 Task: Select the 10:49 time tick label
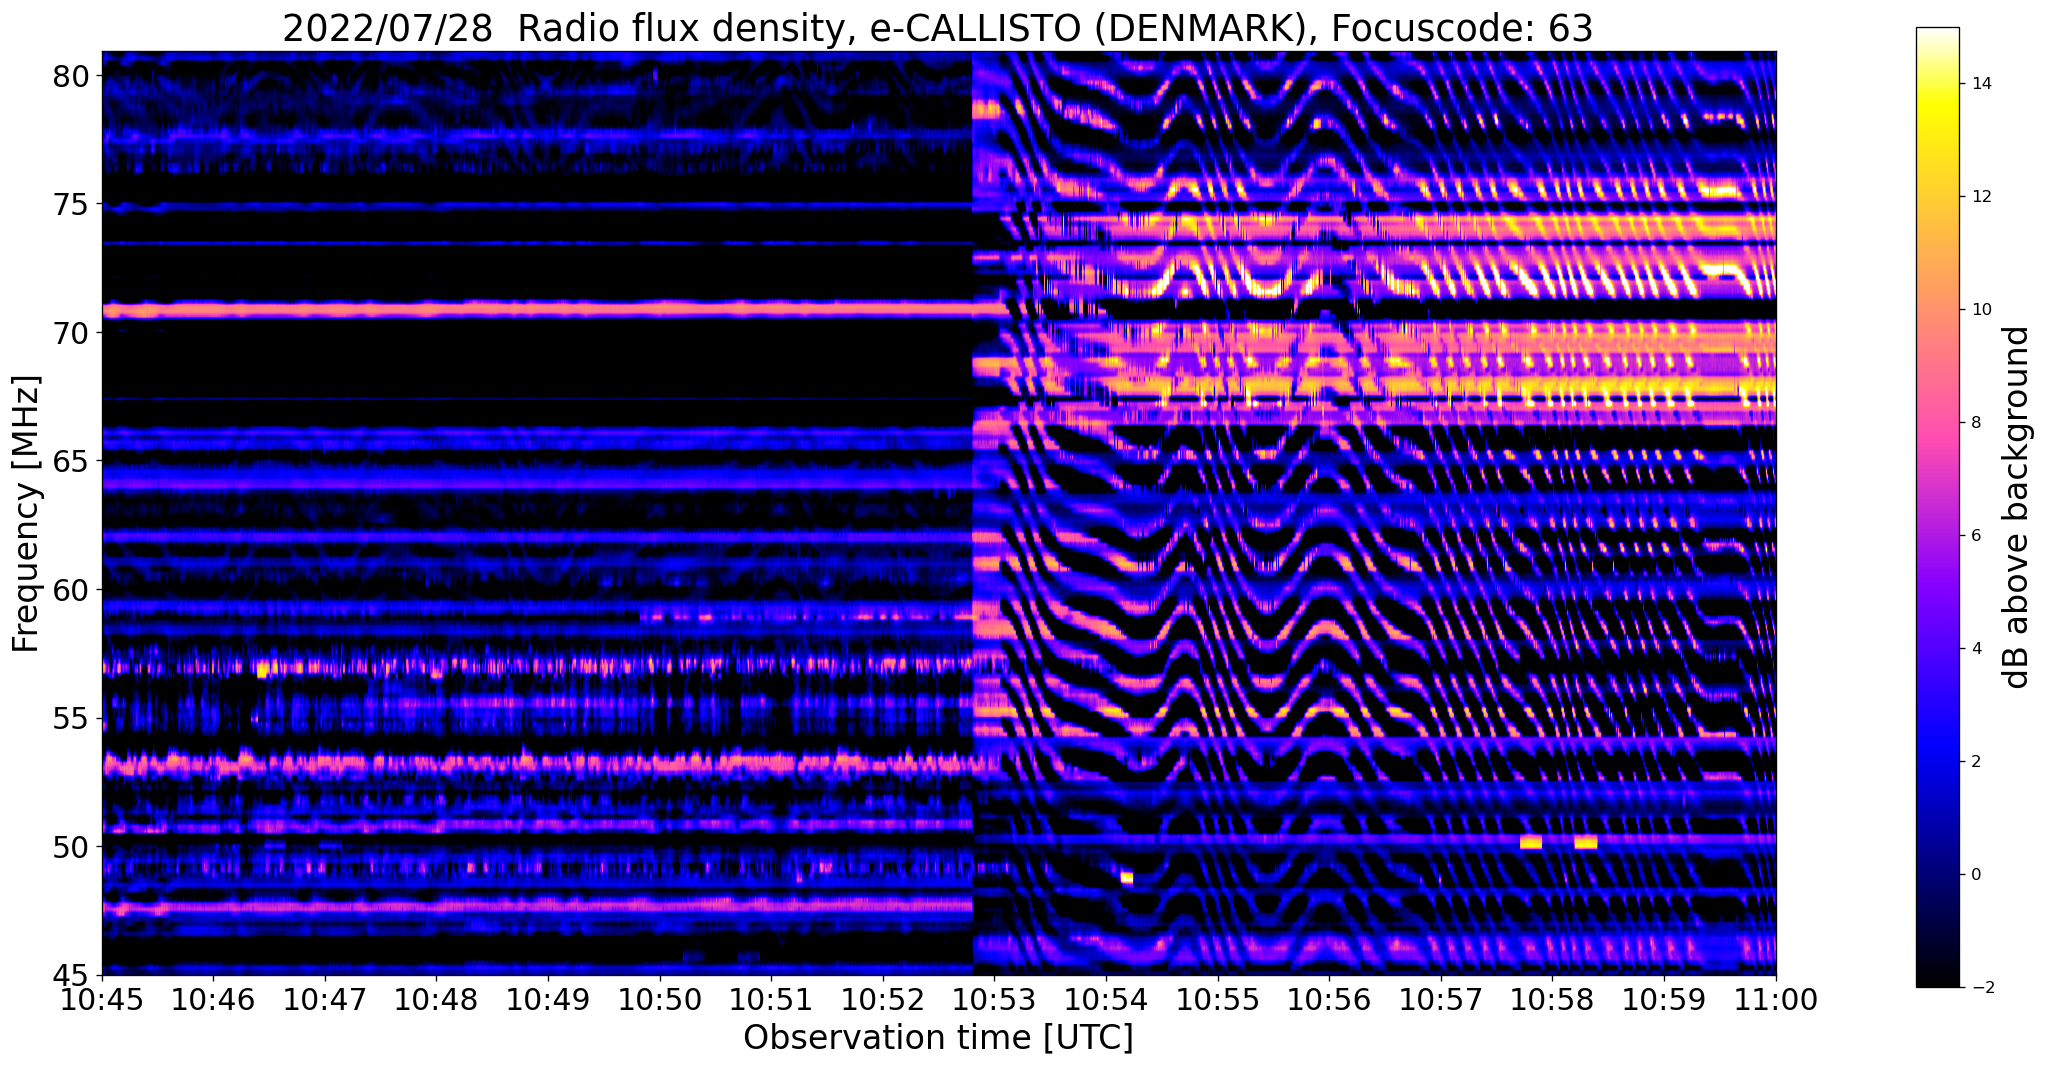coord(548,1000)
